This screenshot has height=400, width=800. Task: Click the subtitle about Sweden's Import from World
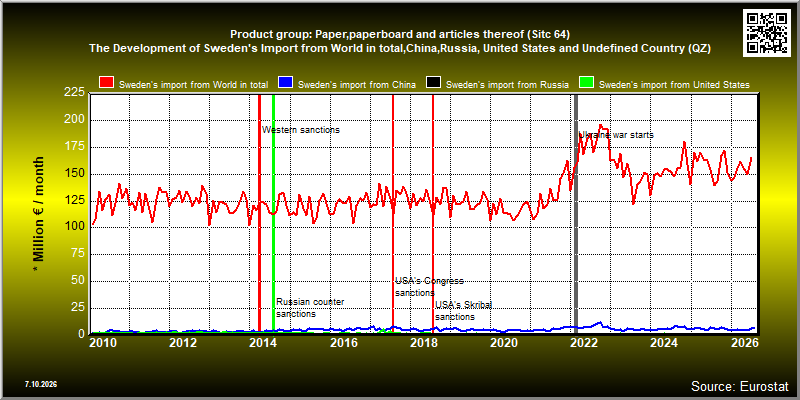[400, 48]
